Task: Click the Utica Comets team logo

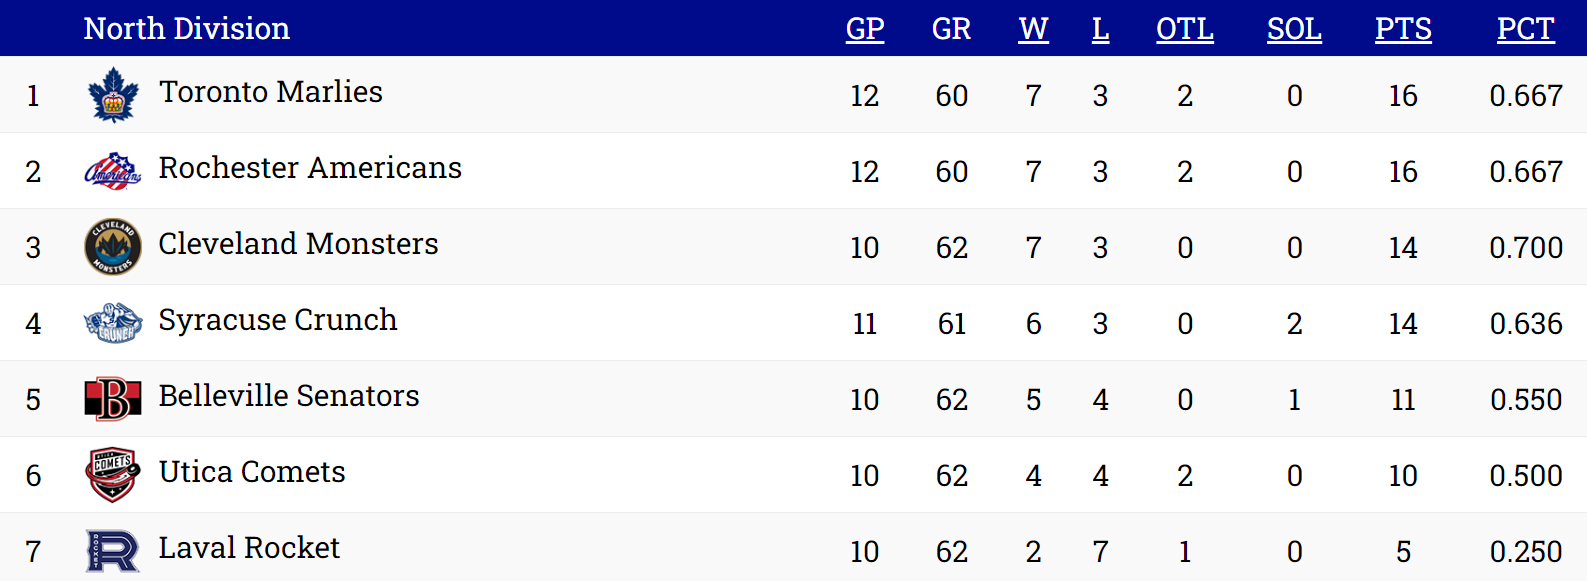Action: pyautogui.click(x=113, y=474)
